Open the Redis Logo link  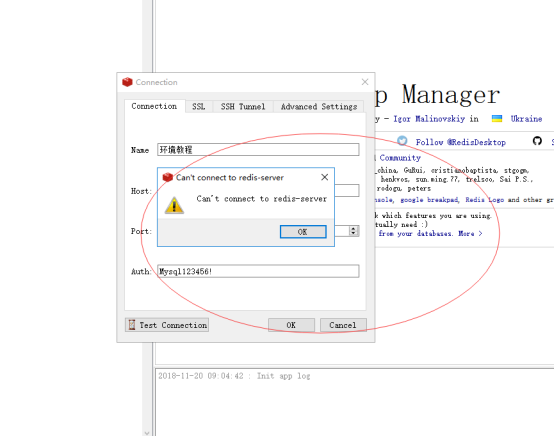[484, 200]
